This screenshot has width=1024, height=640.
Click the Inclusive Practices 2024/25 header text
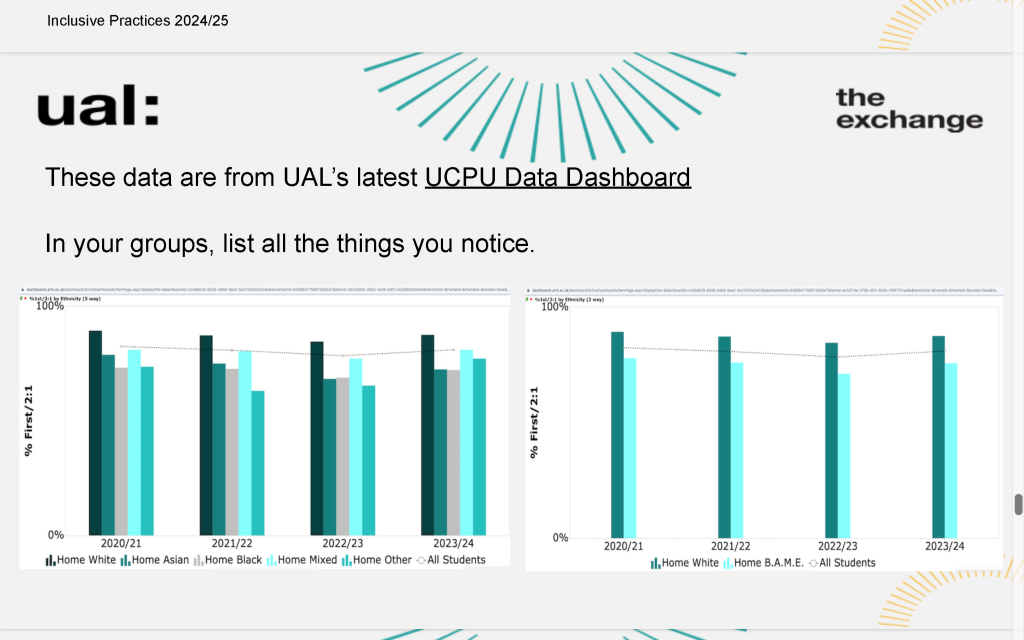tap(138, 21)
